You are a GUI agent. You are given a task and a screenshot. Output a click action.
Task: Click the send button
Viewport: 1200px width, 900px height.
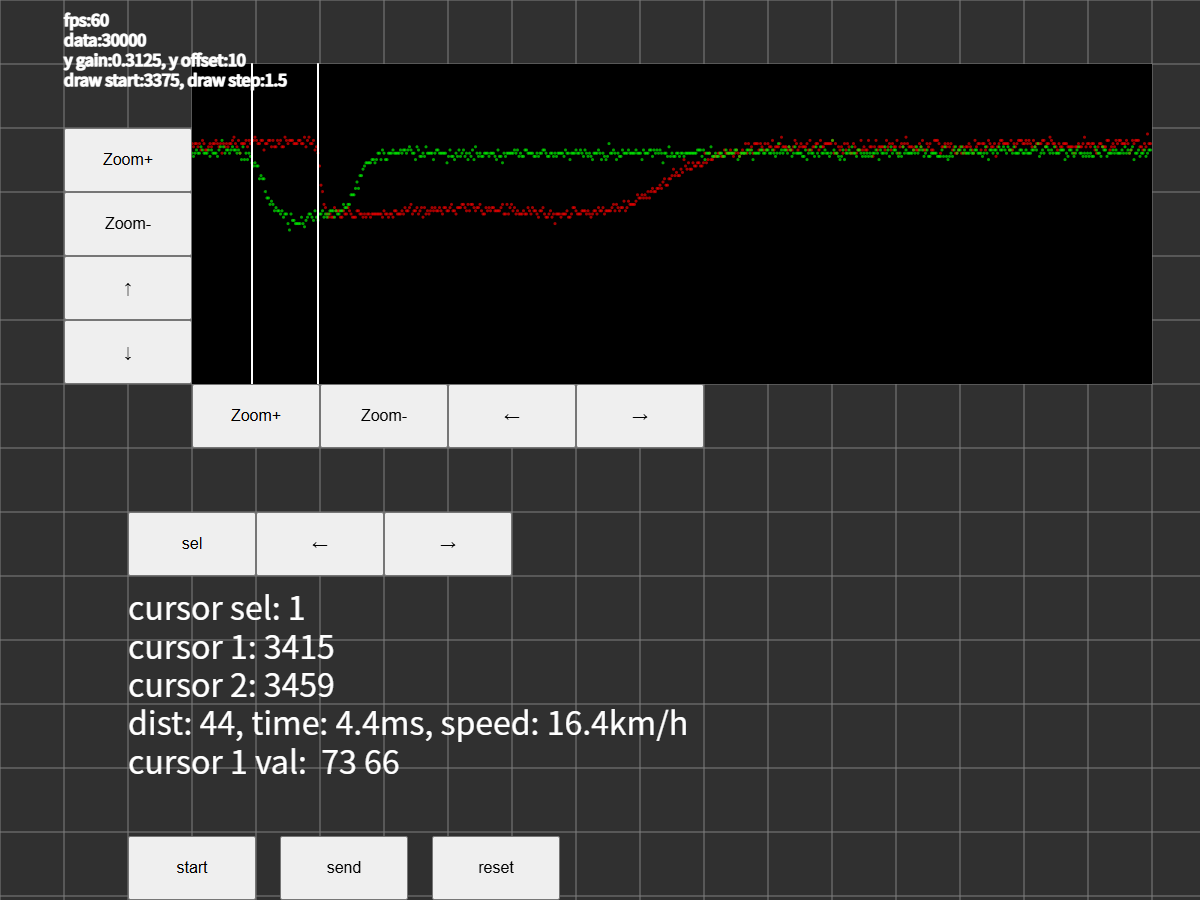click(344, 867)
